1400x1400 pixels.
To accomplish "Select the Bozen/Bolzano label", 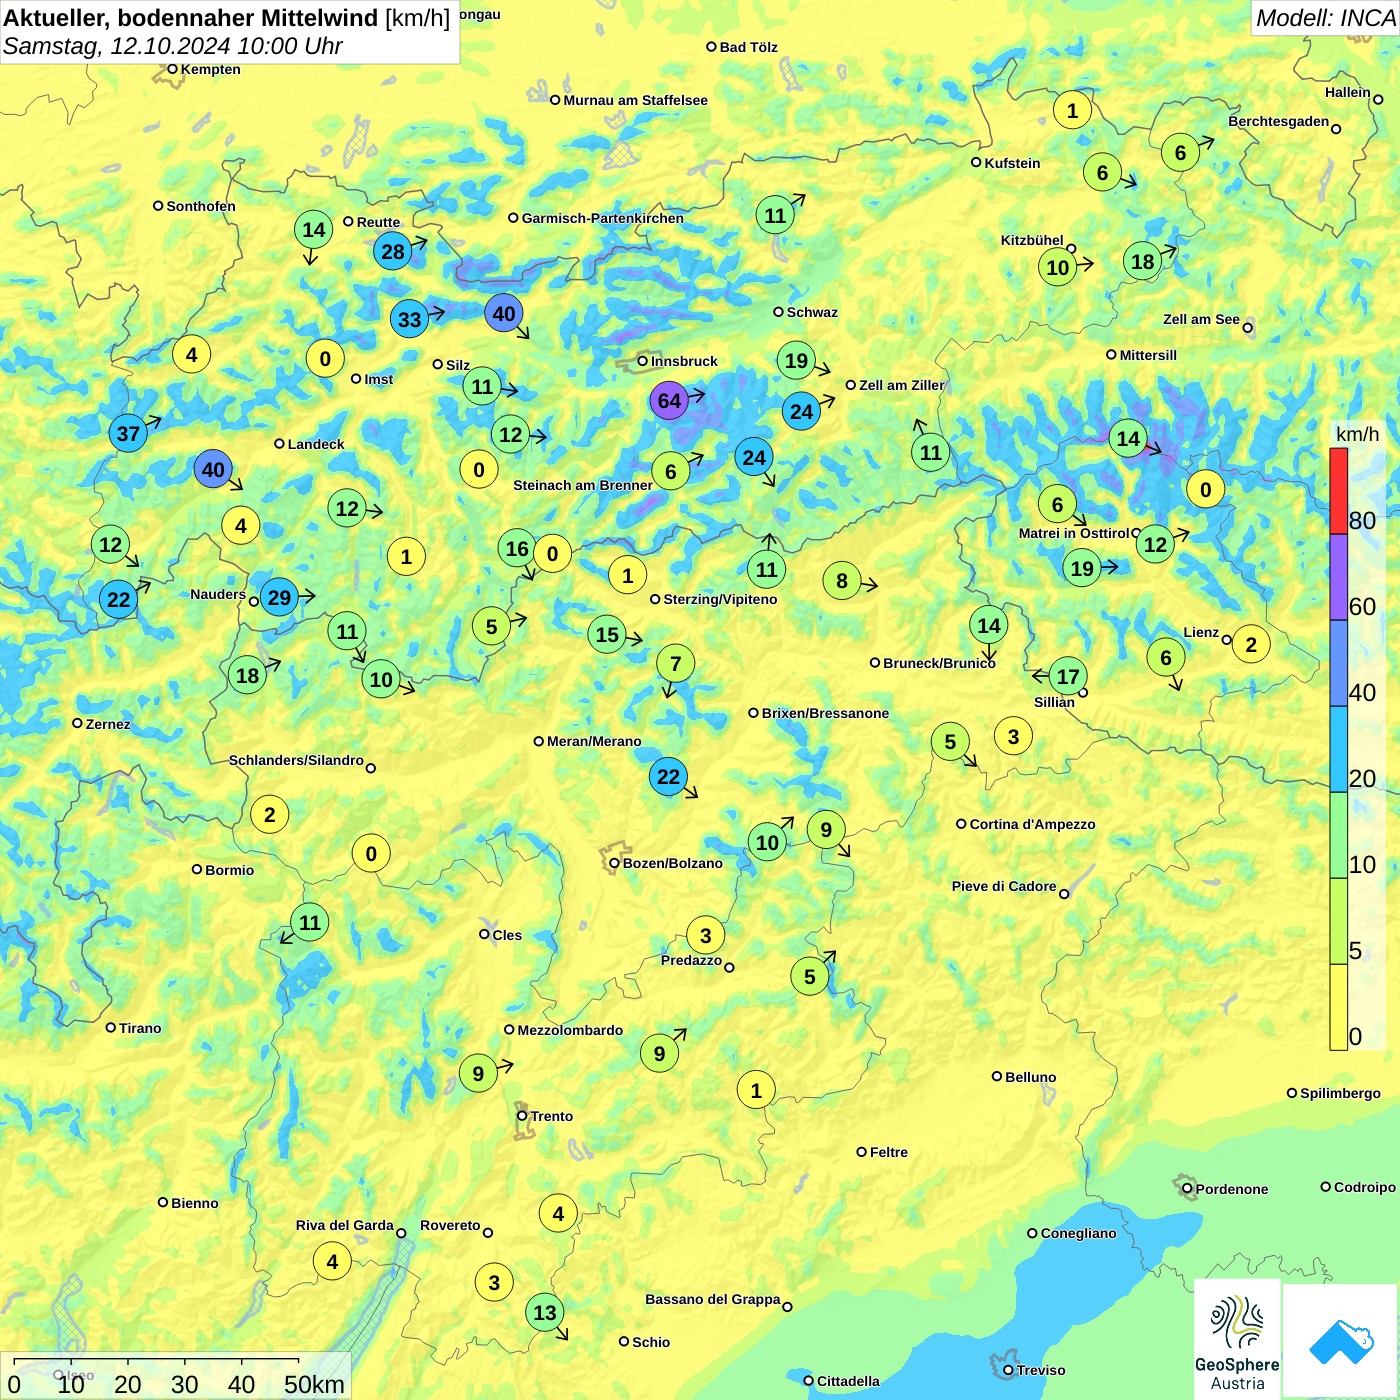I will click(x=672, y=863).
